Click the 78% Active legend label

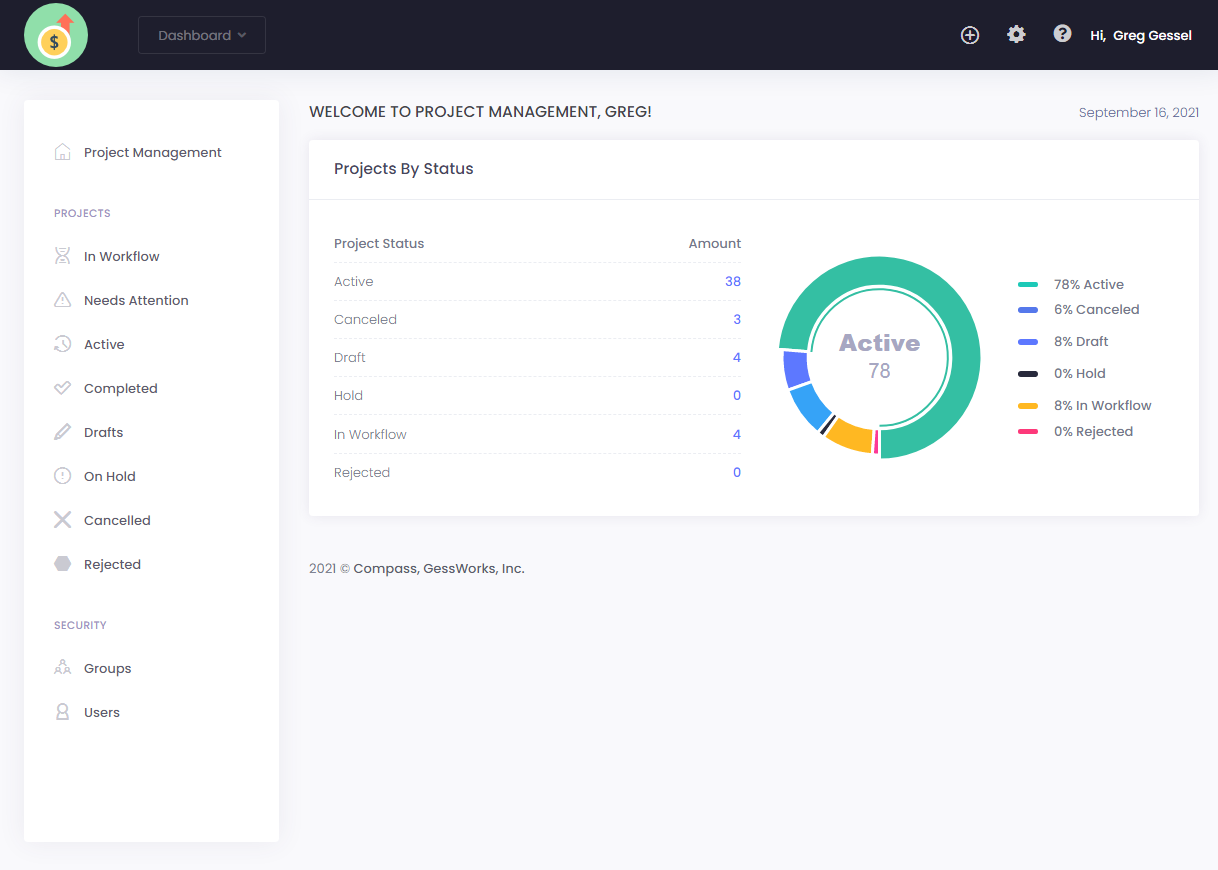pyautogui.click(x=1089, y=284)
